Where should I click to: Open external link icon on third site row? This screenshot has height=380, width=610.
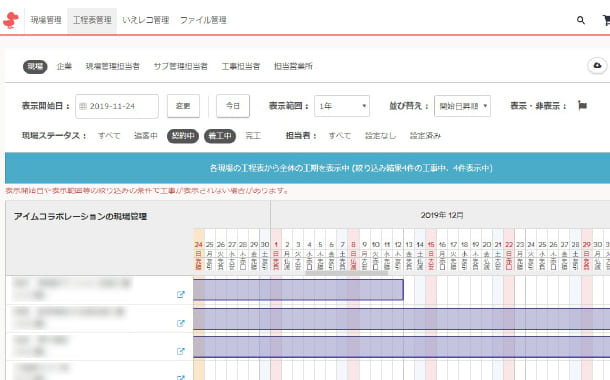tap(181, 351)
